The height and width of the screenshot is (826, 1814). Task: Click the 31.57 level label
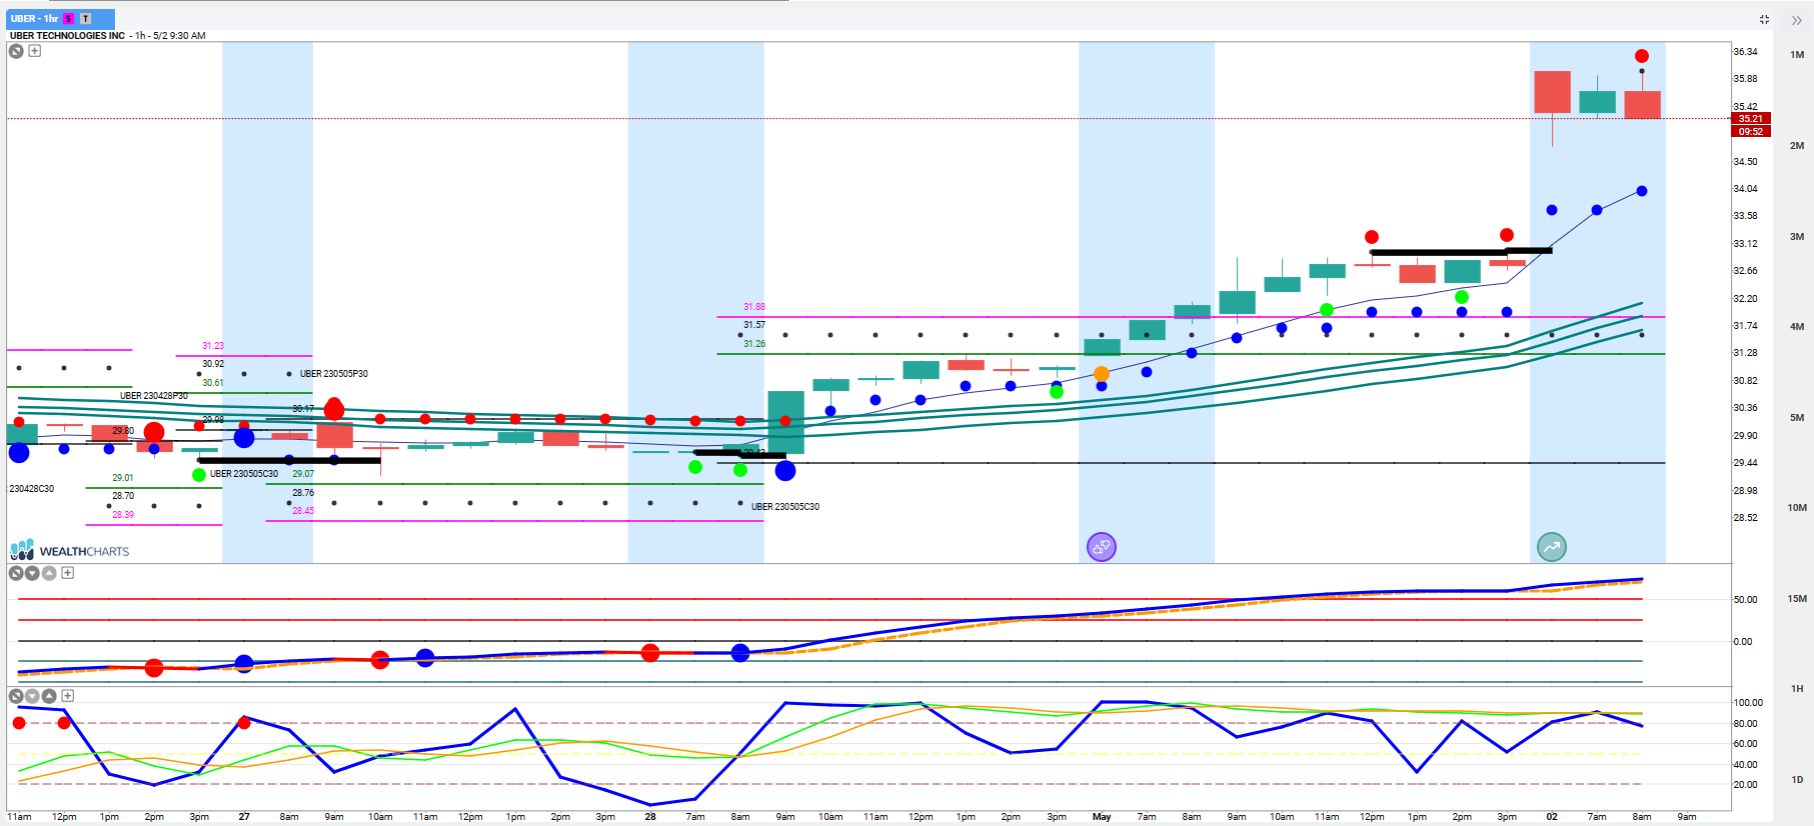point(754,325)
